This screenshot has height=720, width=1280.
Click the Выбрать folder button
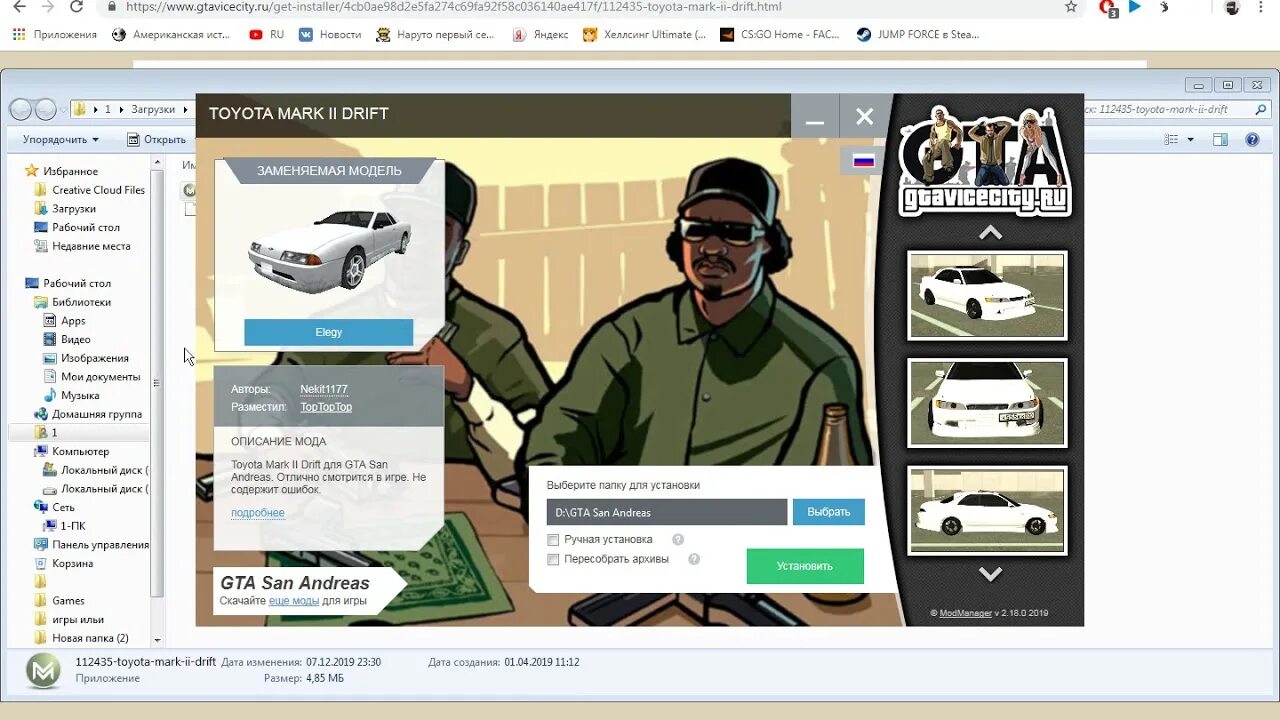829,512
